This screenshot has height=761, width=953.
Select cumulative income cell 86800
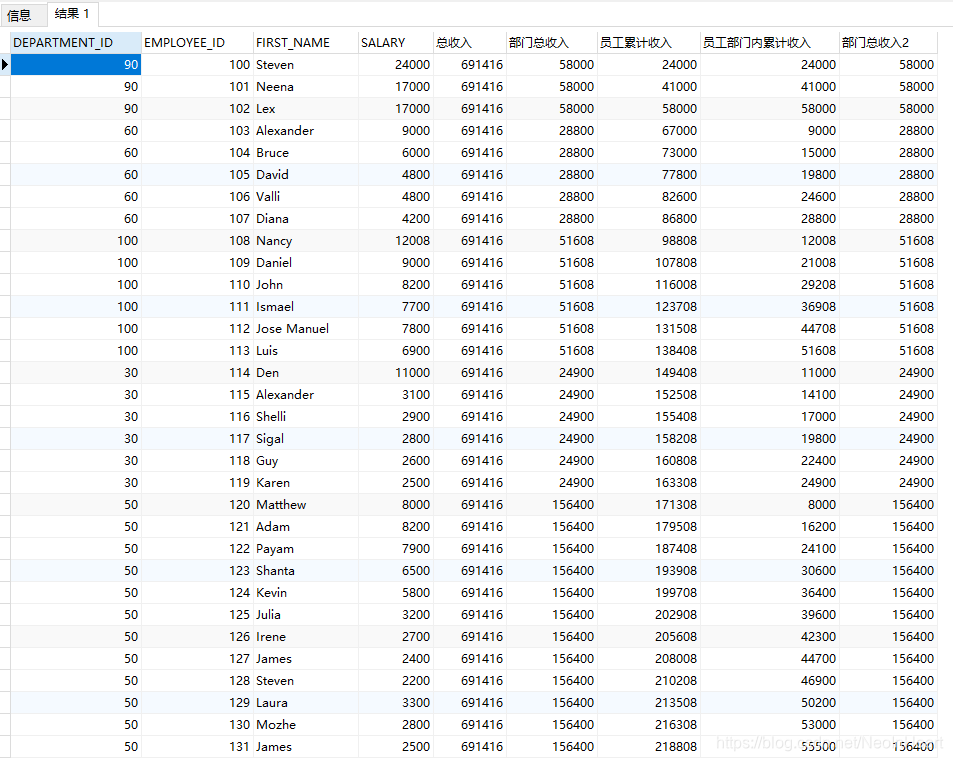click(649, 218)
